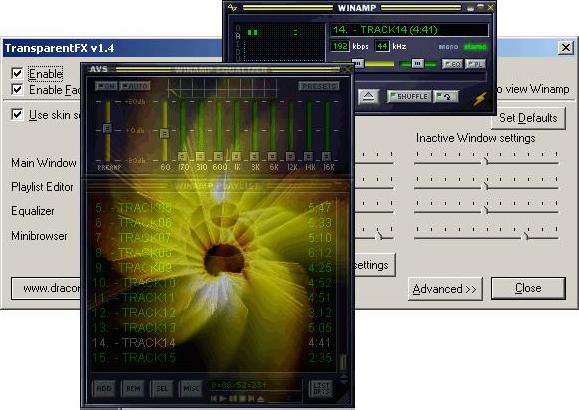
Task: Click the mini next-track button in the playlist footer
Action: [x=251, y=399]
